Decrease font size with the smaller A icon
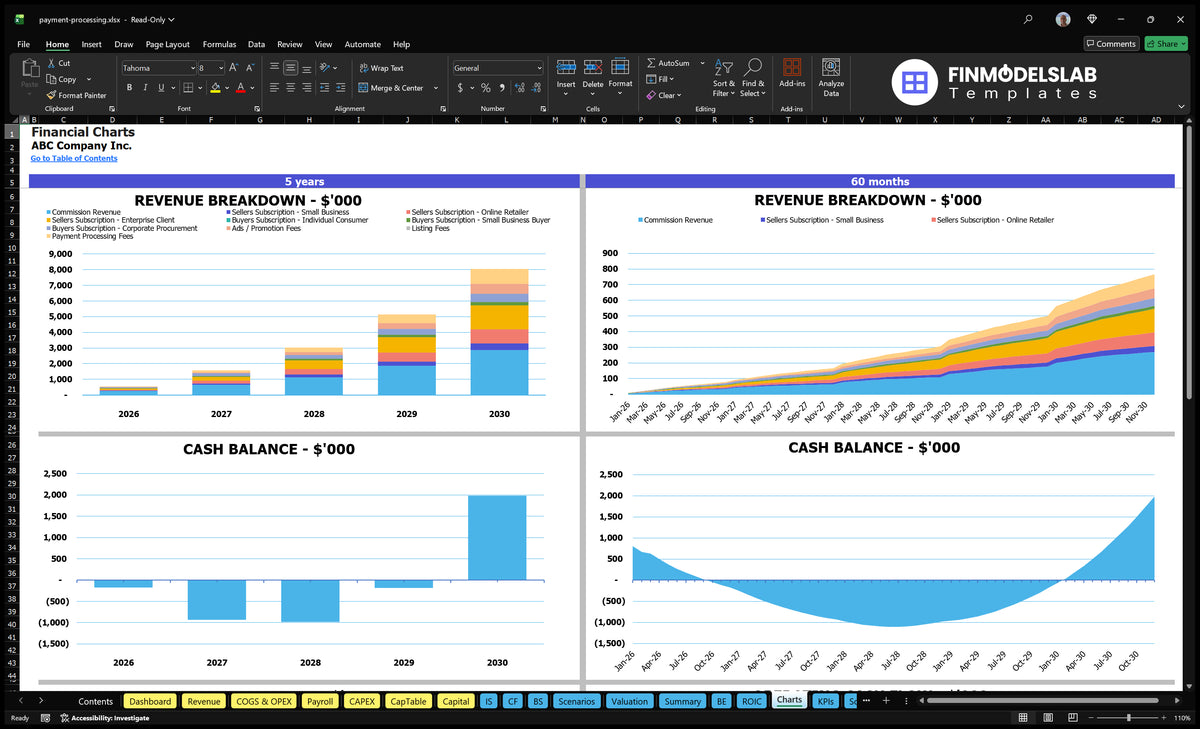 point(250,68)
